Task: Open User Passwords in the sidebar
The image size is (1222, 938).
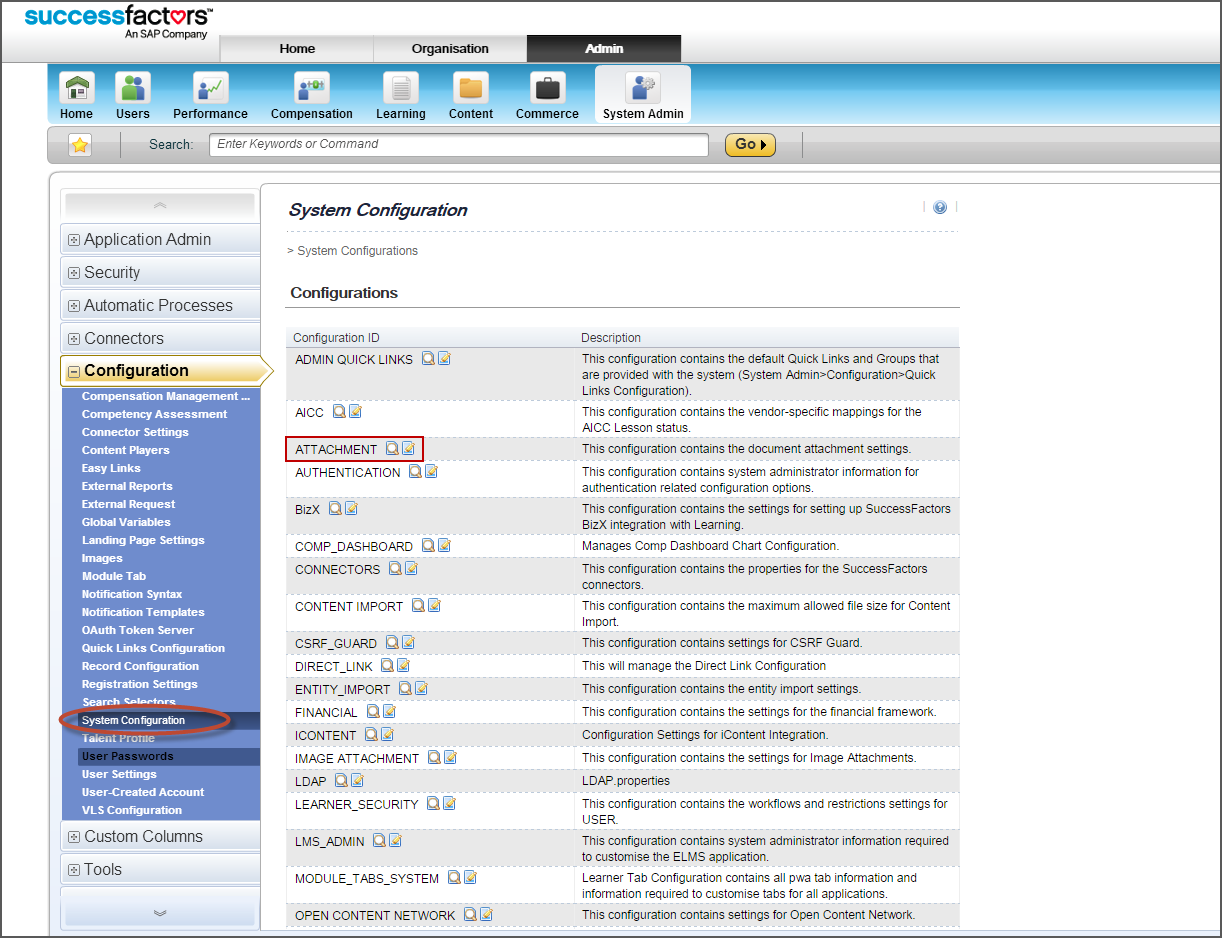Action: 127,756
